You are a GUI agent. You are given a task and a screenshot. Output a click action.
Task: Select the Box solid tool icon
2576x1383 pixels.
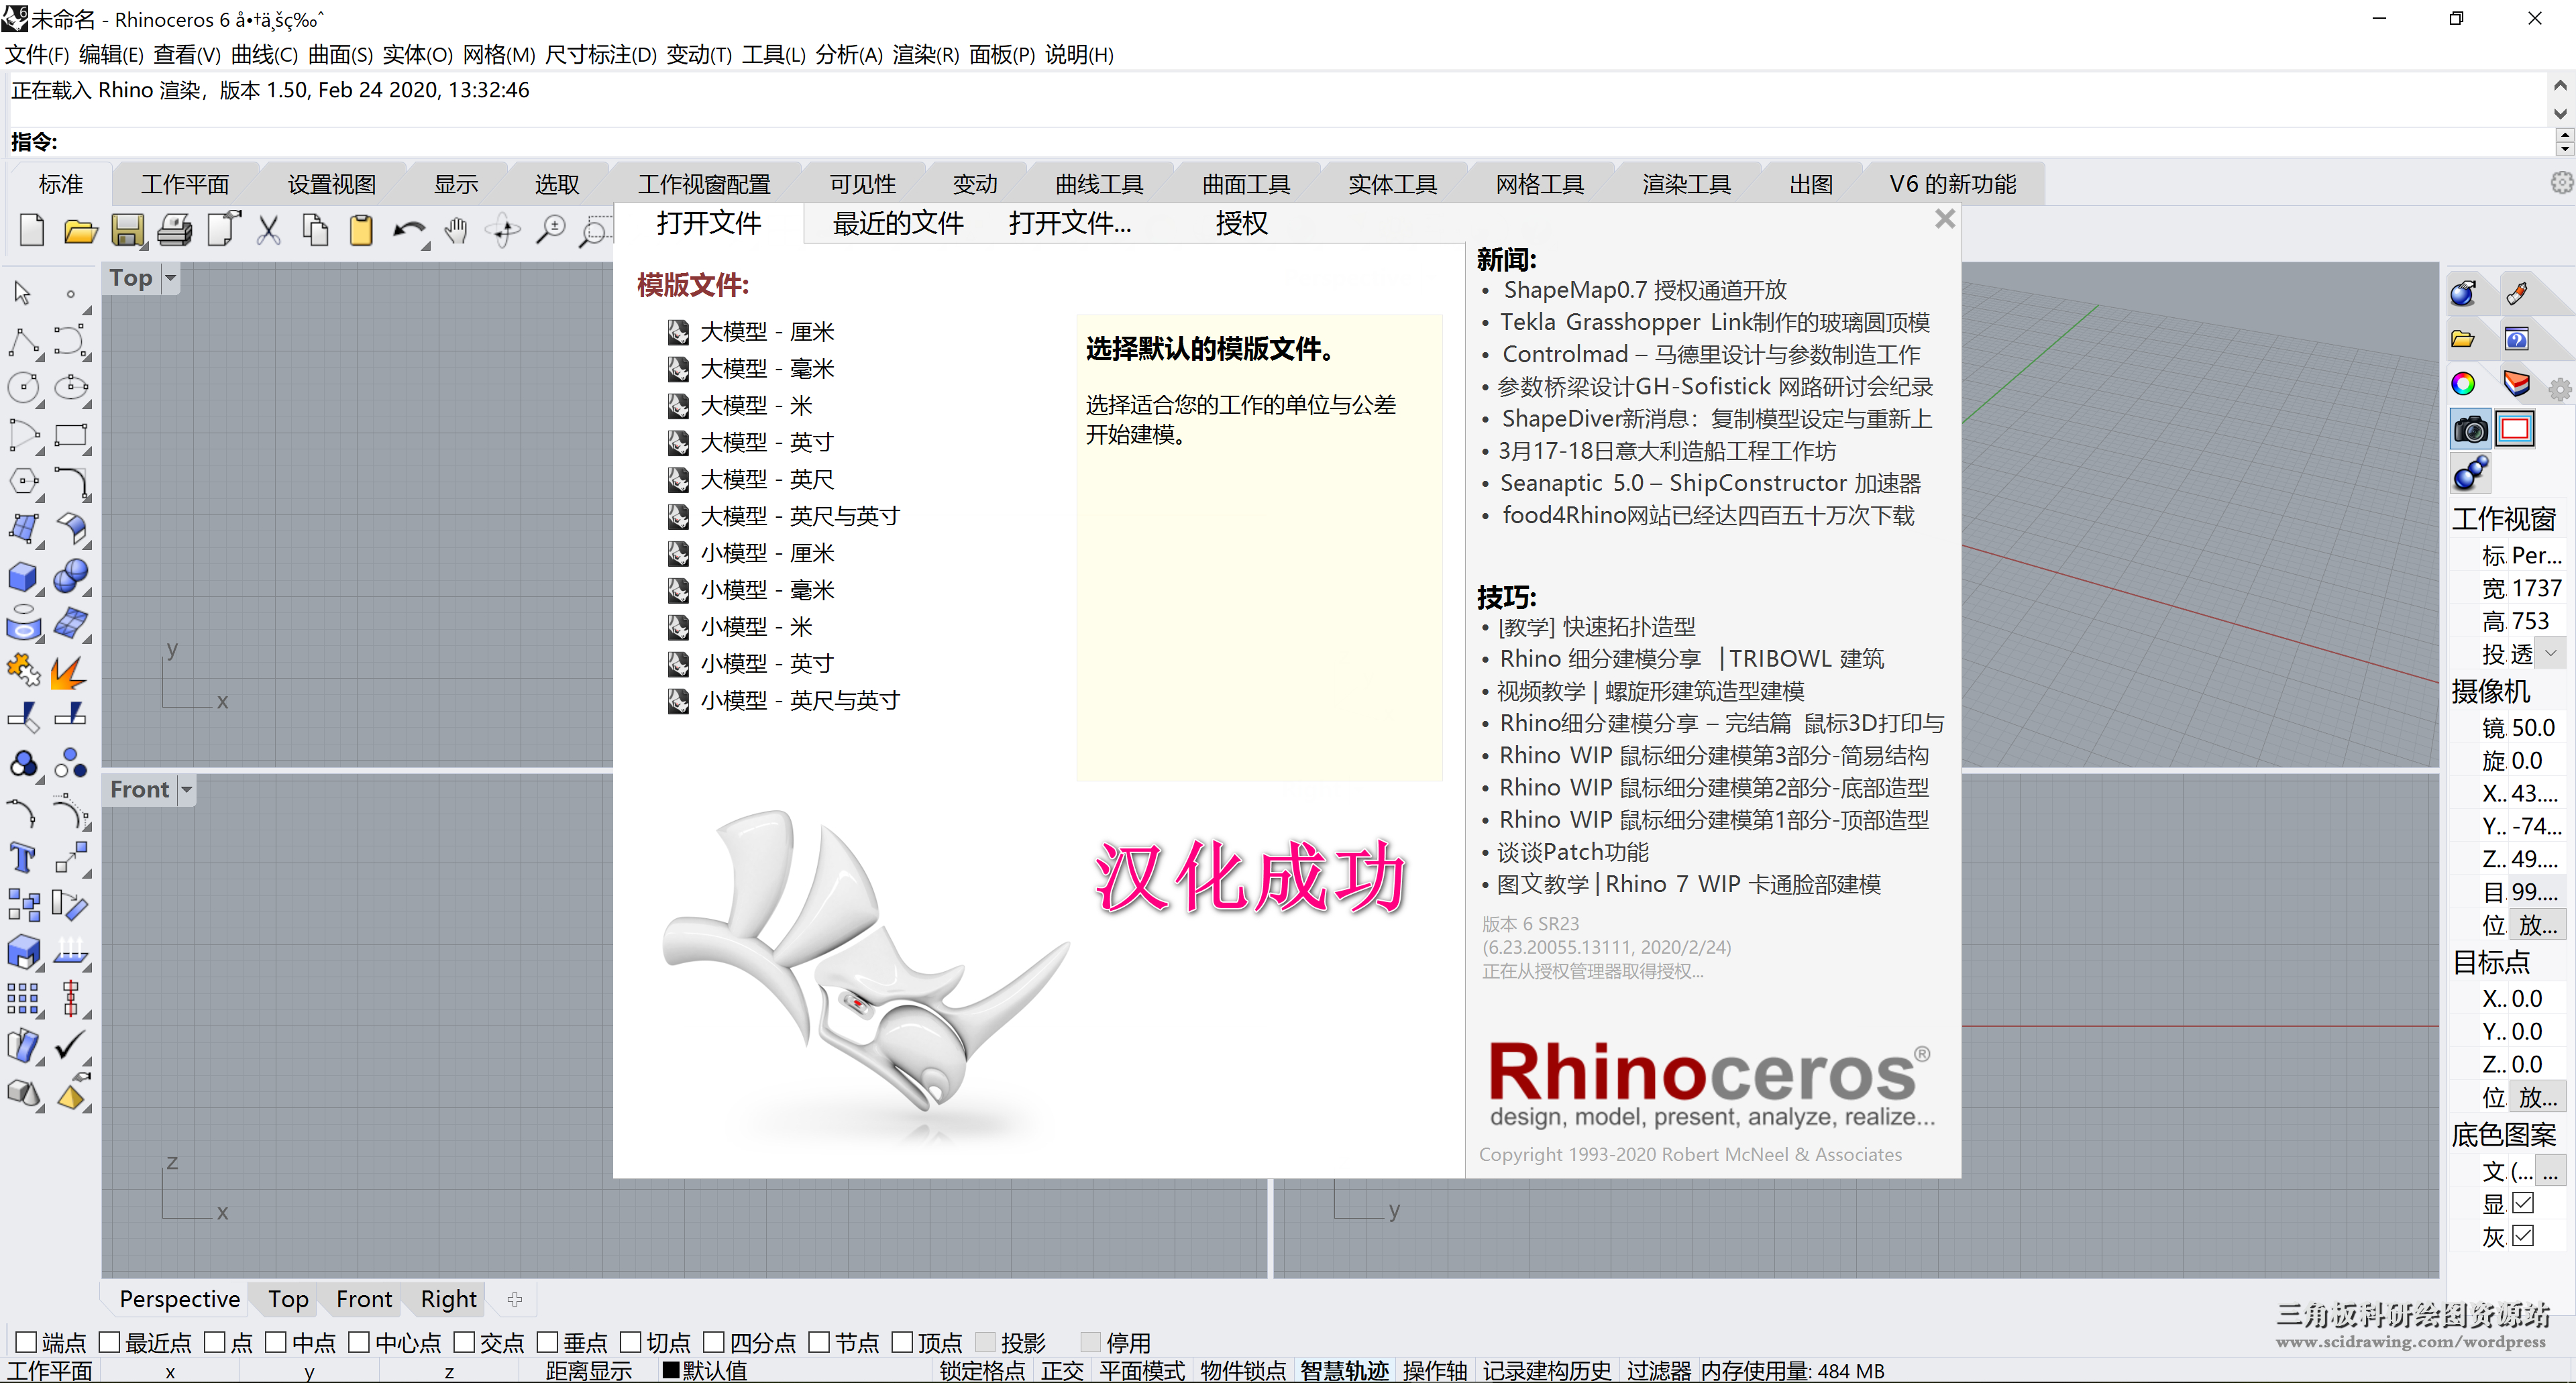23,577
